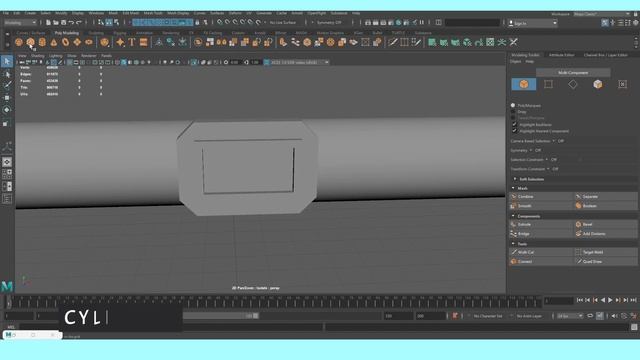
Task: Click the Combine button
Action: tap(541, 197)
